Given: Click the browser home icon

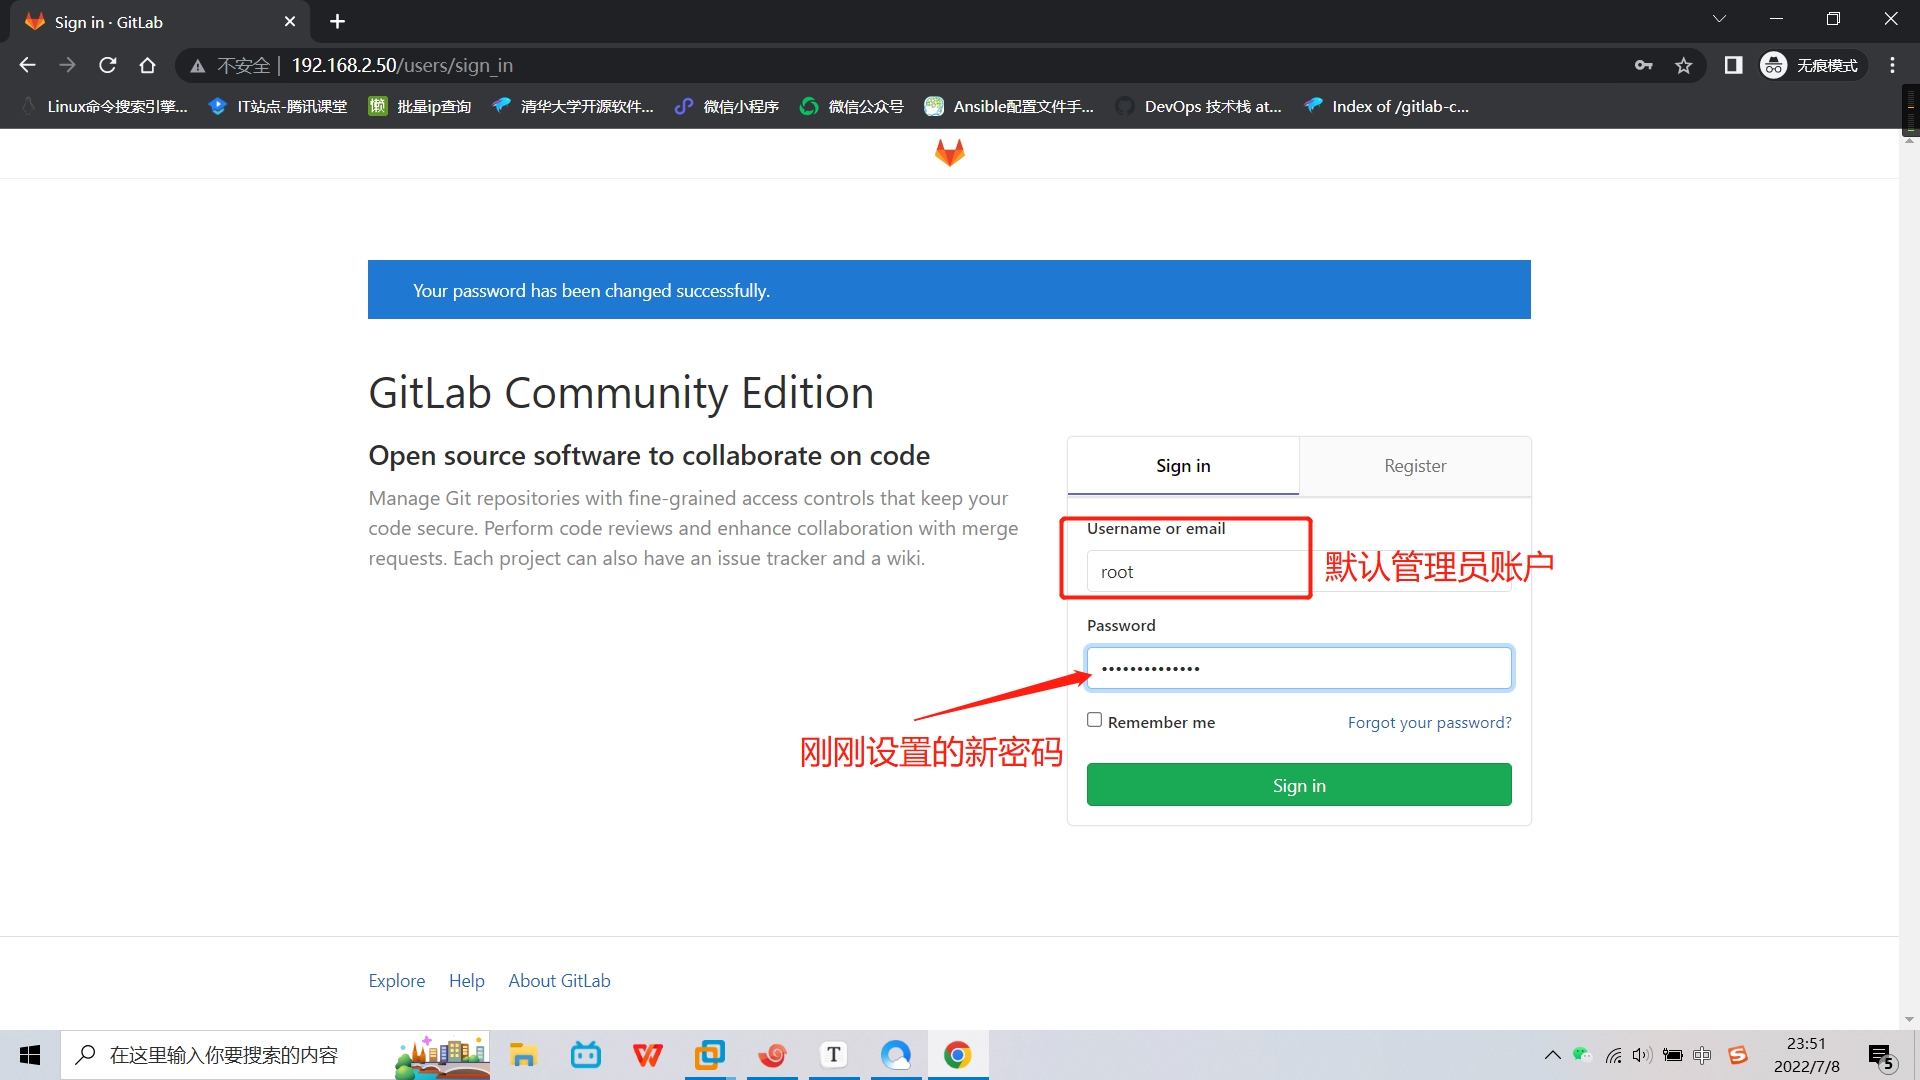Looking at the screenshot, I should (148, 65).
